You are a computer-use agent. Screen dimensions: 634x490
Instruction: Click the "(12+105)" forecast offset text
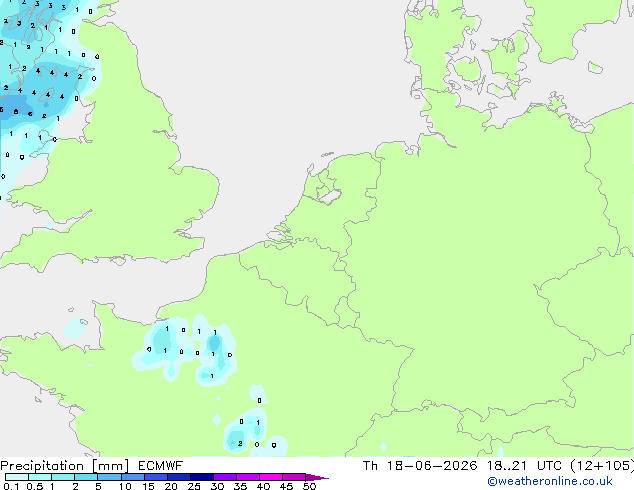point(602,466)
